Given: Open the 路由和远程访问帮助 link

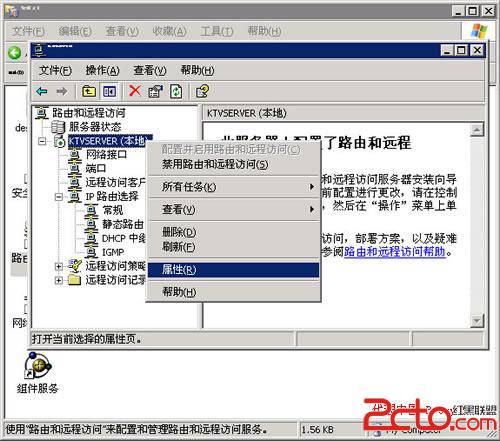Looking at the screenshot, I should tap(395, 251).
